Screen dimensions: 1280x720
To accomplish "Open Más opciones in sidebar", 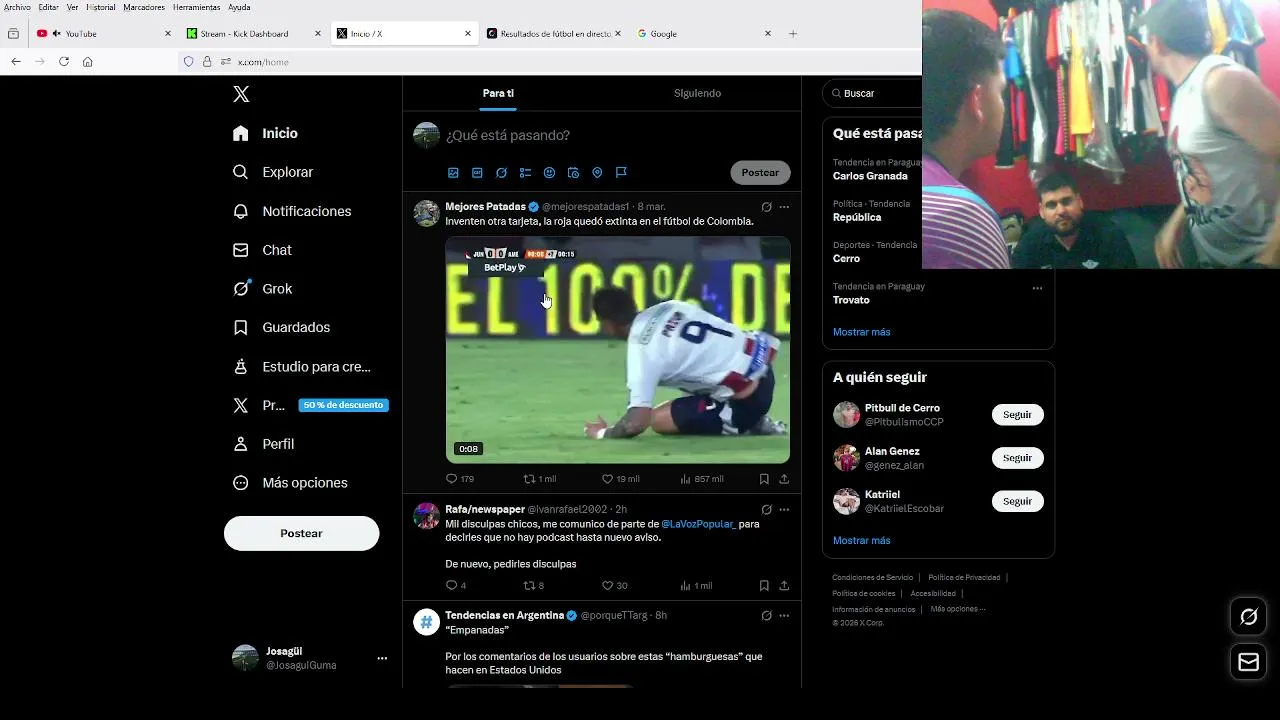I will (x=290, y=483).
